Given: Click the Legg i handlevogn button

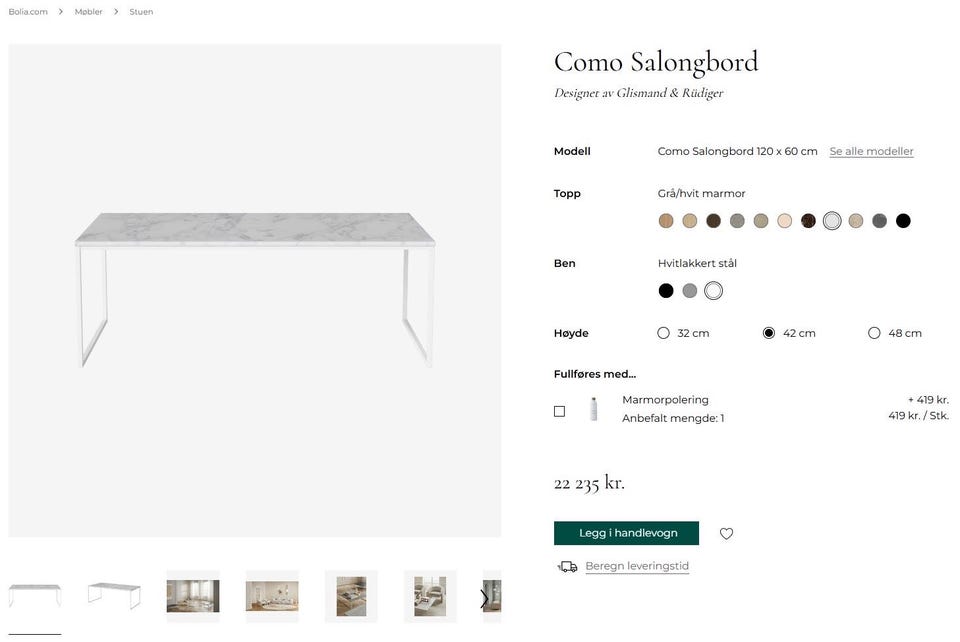Looking at the screenshot, I should (626, 533).
